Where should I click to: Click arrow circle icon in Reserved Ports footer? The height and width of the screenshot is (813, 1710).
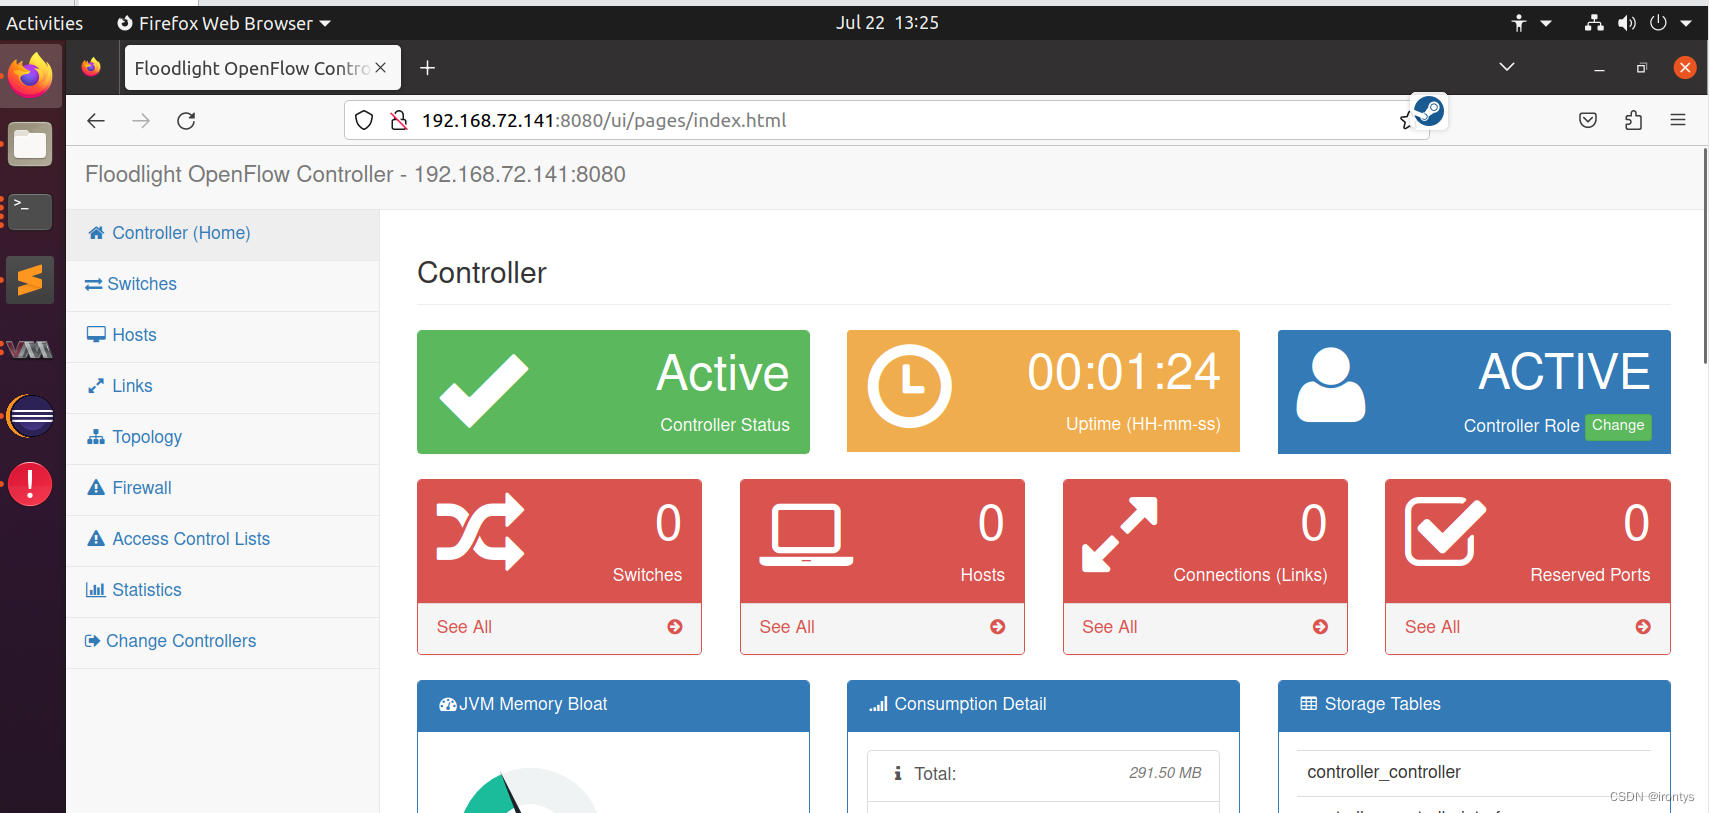(1643, 627)
